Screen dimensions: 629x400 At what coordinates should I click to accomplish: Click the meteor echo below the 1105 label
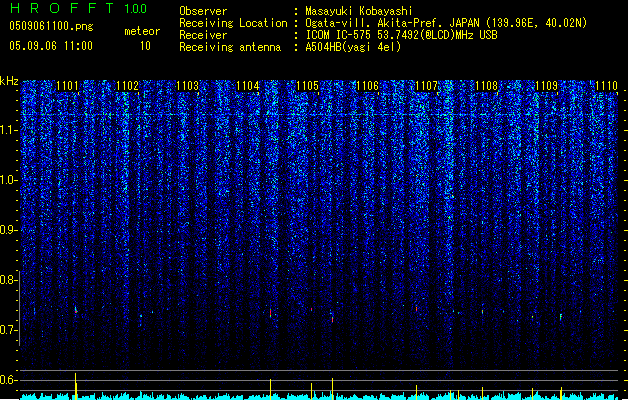[x=312, y=309]
